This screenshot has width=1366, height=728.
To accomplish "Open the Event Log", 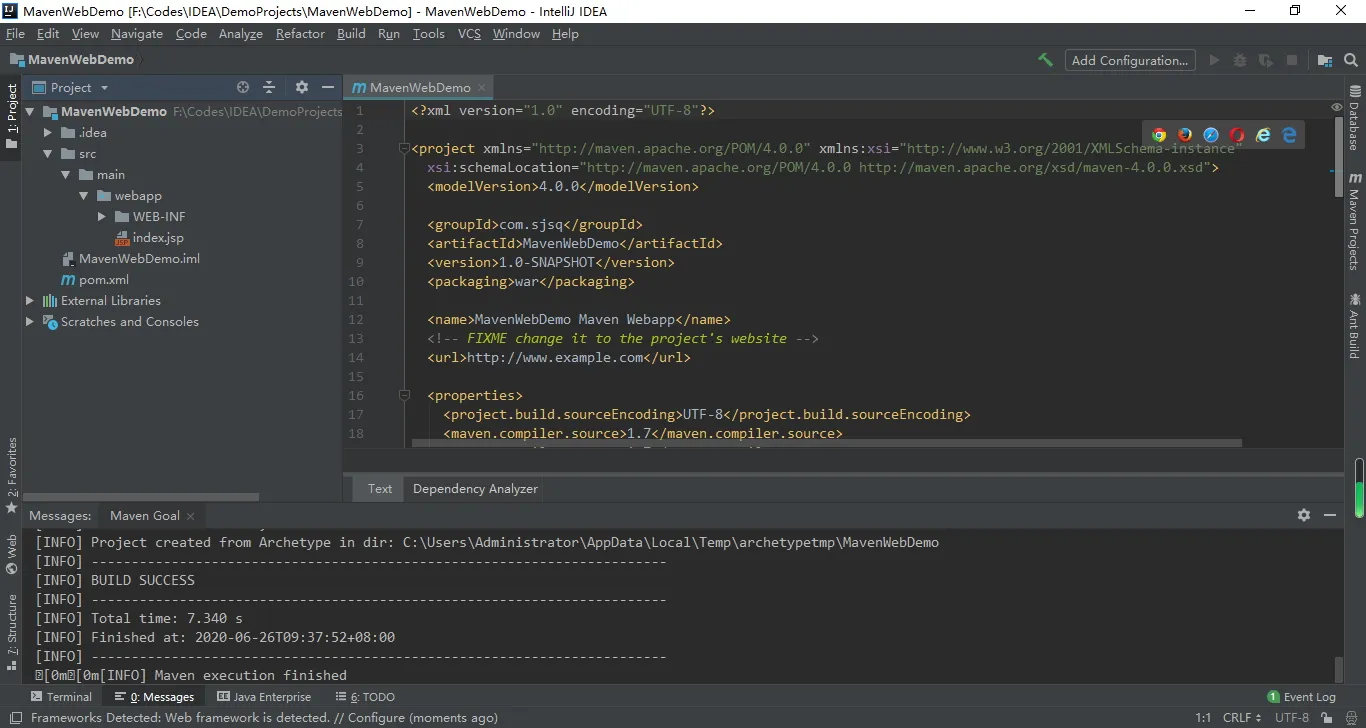I will tap(1301, 697).
